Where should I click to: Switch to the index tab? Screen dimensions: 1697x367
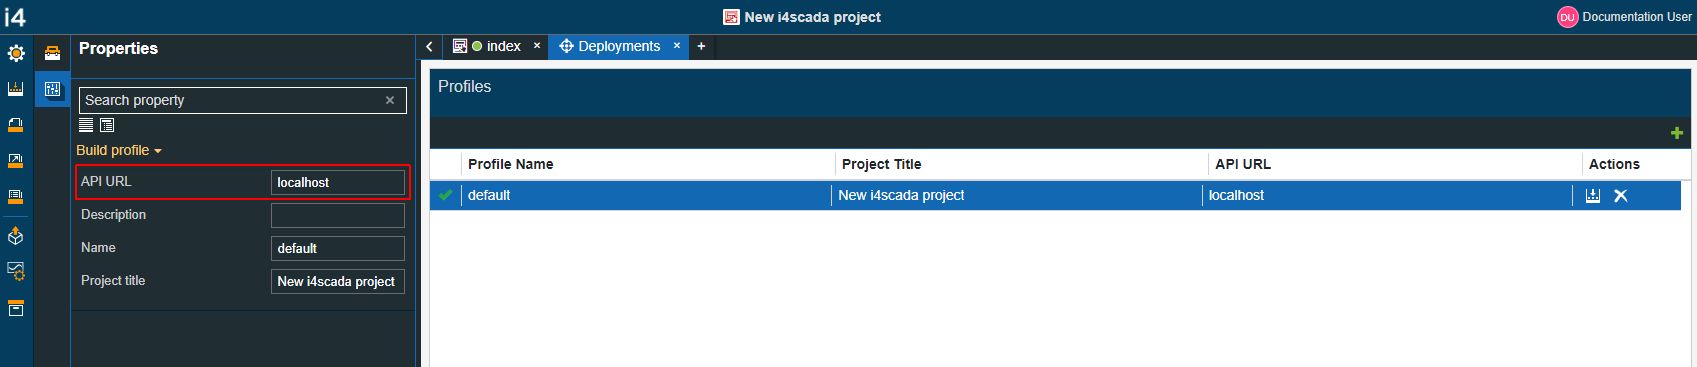[495, 47]
